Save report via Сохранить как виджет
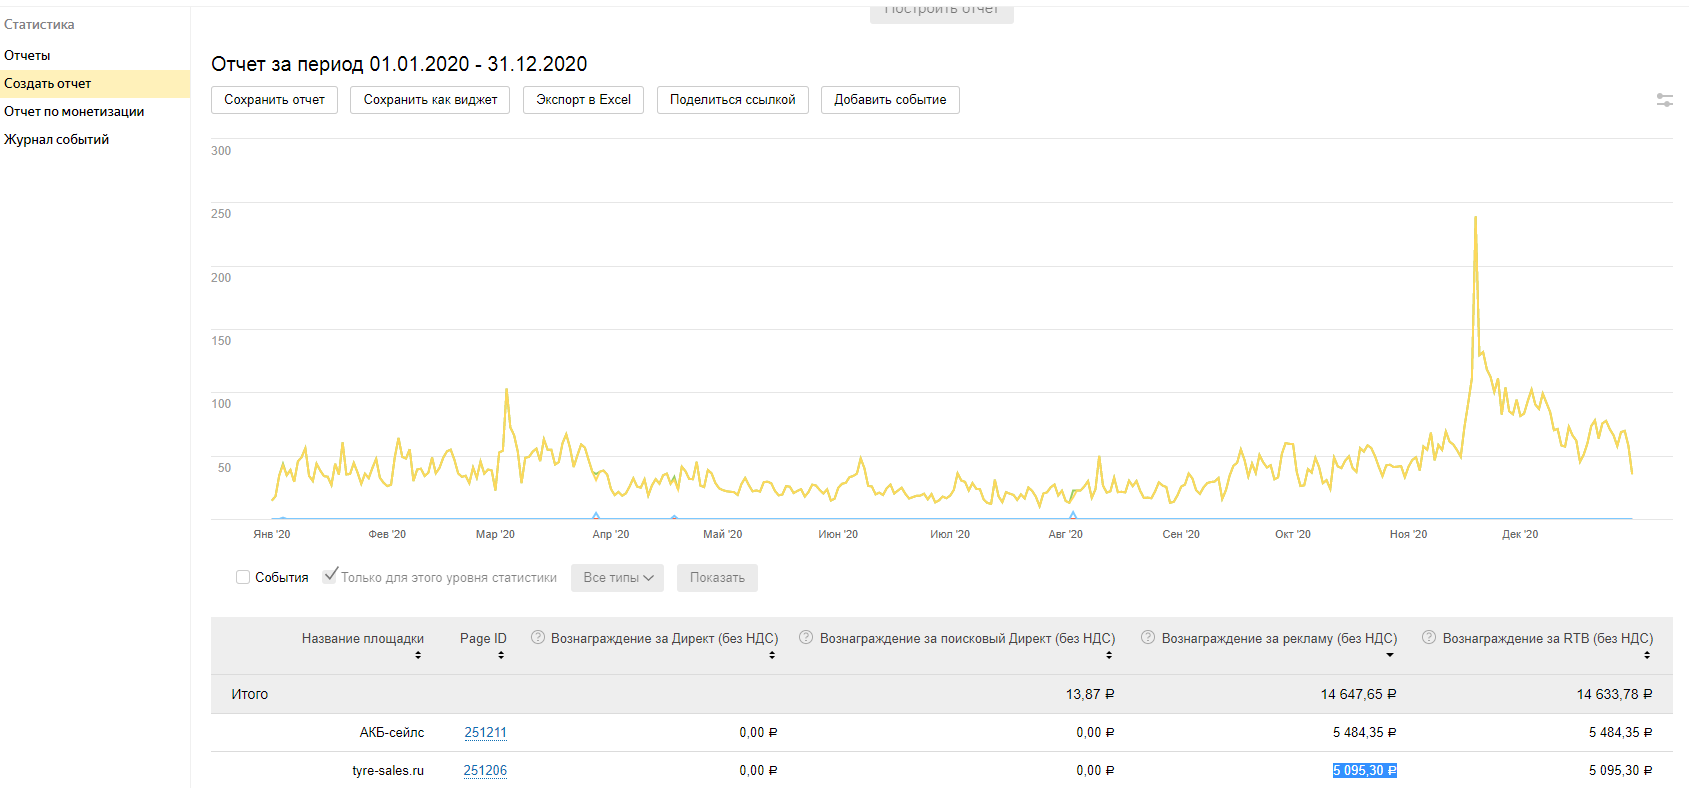This screenshot has width=1689, height=788. (x=430, y=100)
